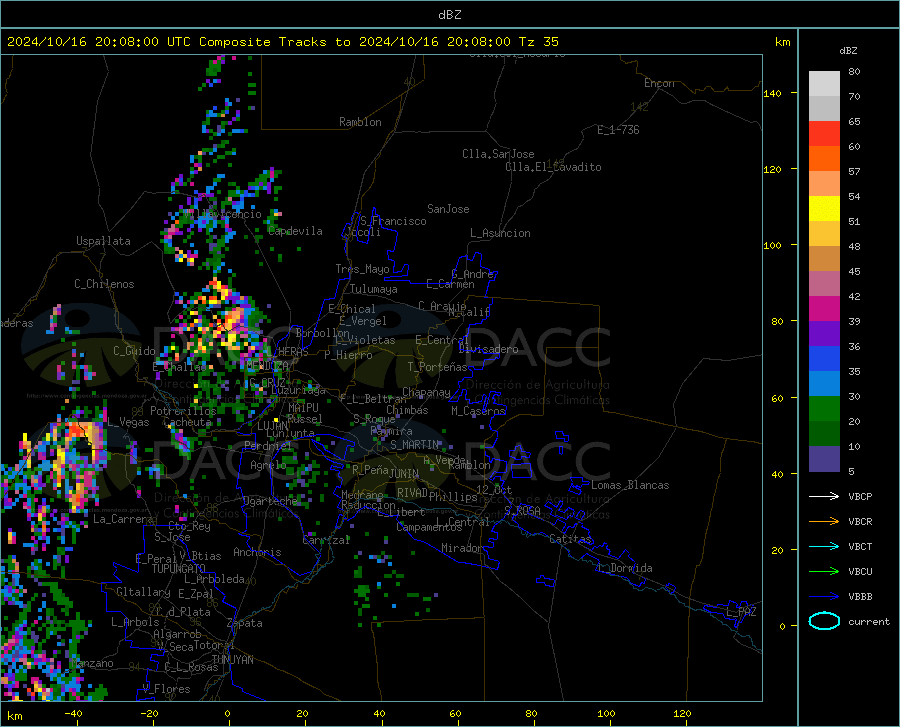Click the S_MARTIN map label
This screenshot has width=900, height=727.
415,444
